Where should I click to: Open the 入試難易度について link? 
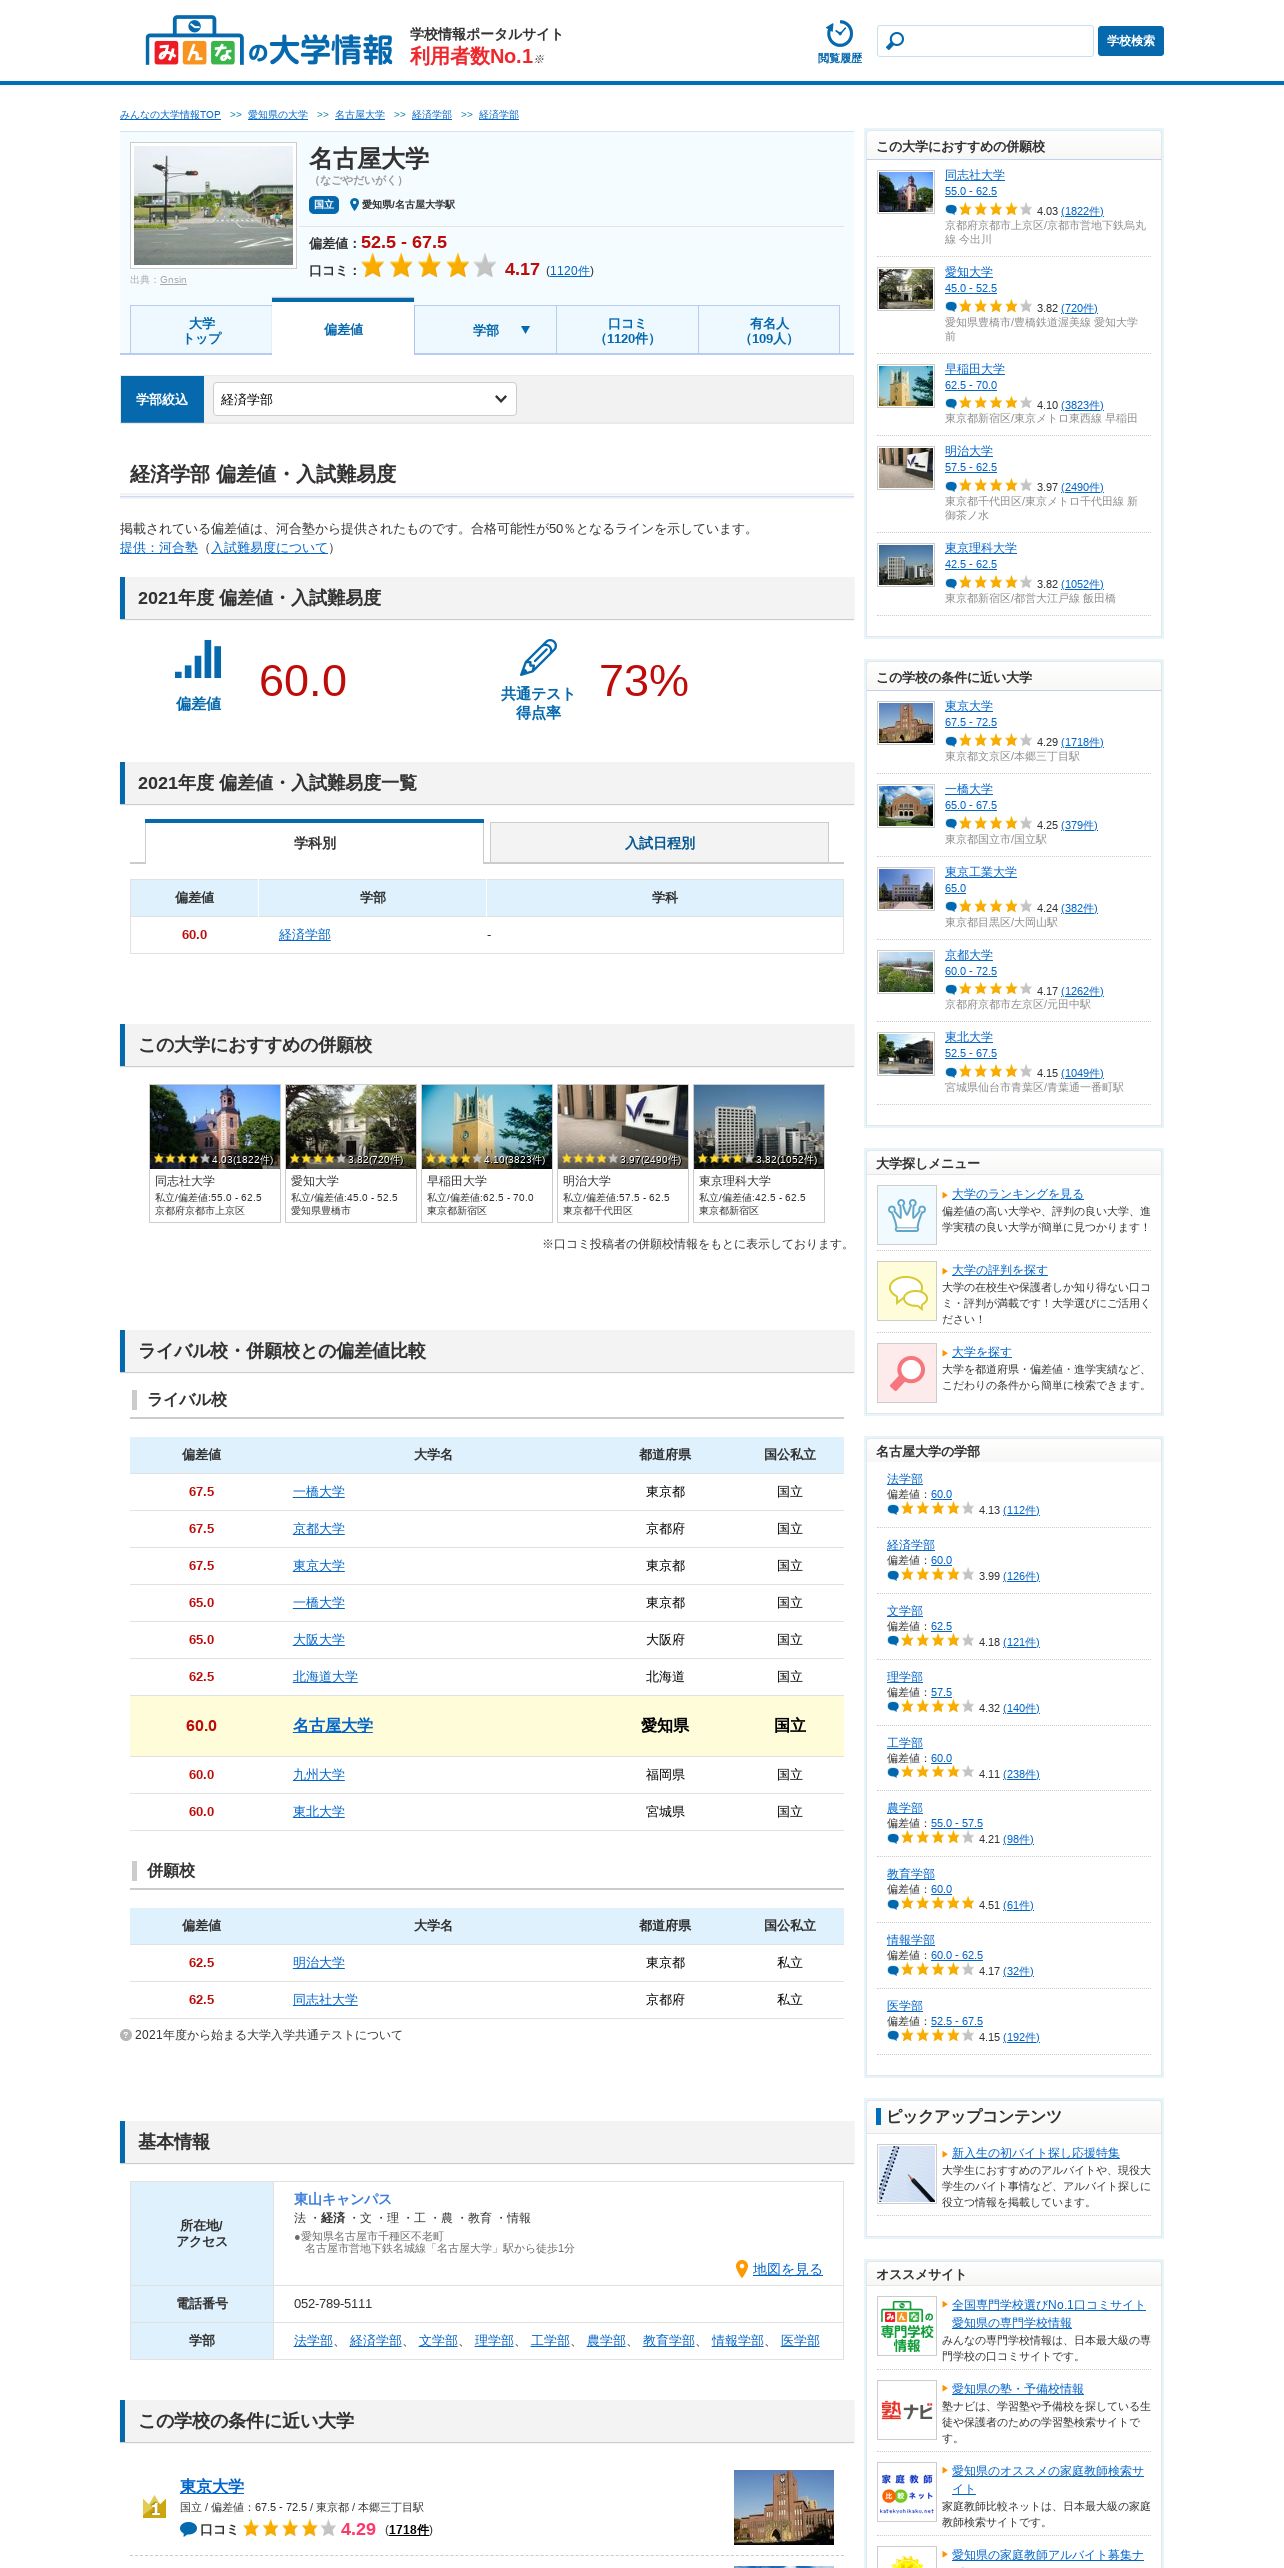[270, 548]
